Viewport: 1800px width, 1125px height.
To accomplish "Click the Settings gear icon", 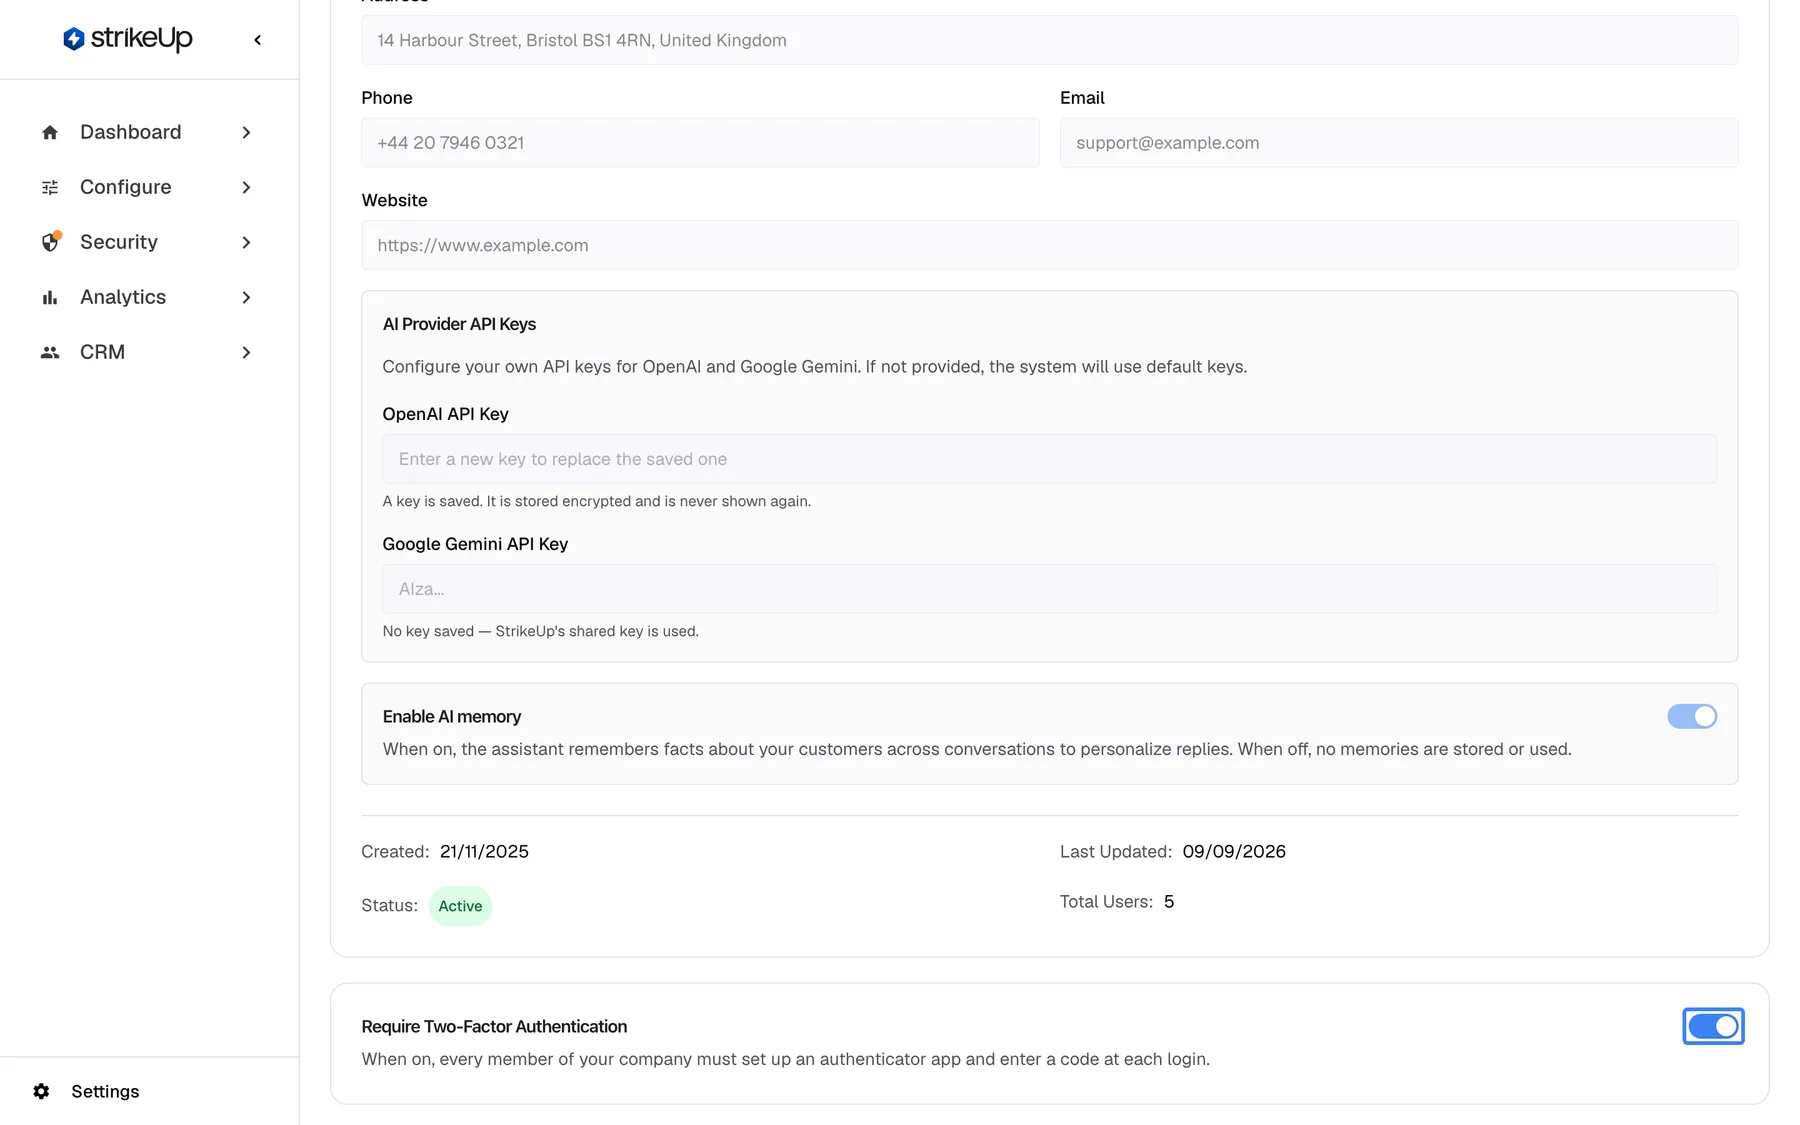I will [x=41, y=1091].
